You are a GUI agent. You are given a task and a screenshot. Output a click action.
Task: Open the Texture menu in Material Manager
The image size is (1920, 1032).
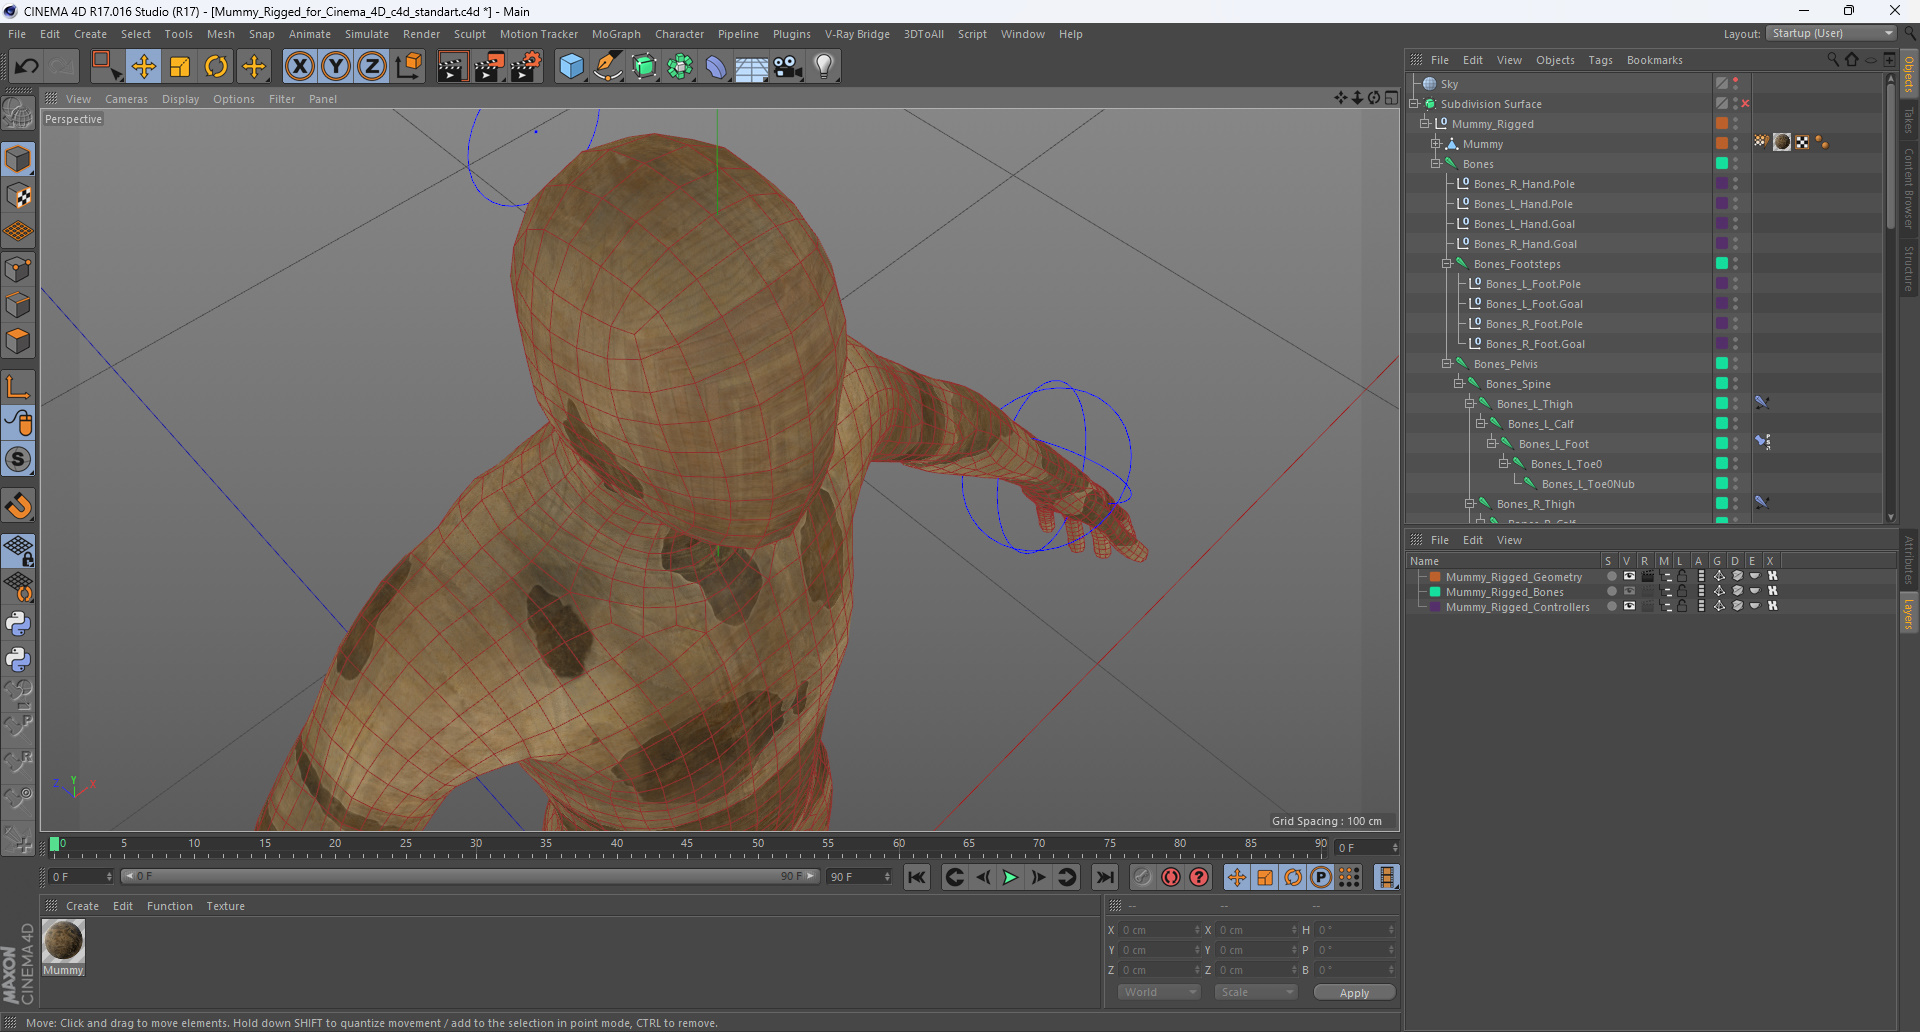tap(225, 906)
